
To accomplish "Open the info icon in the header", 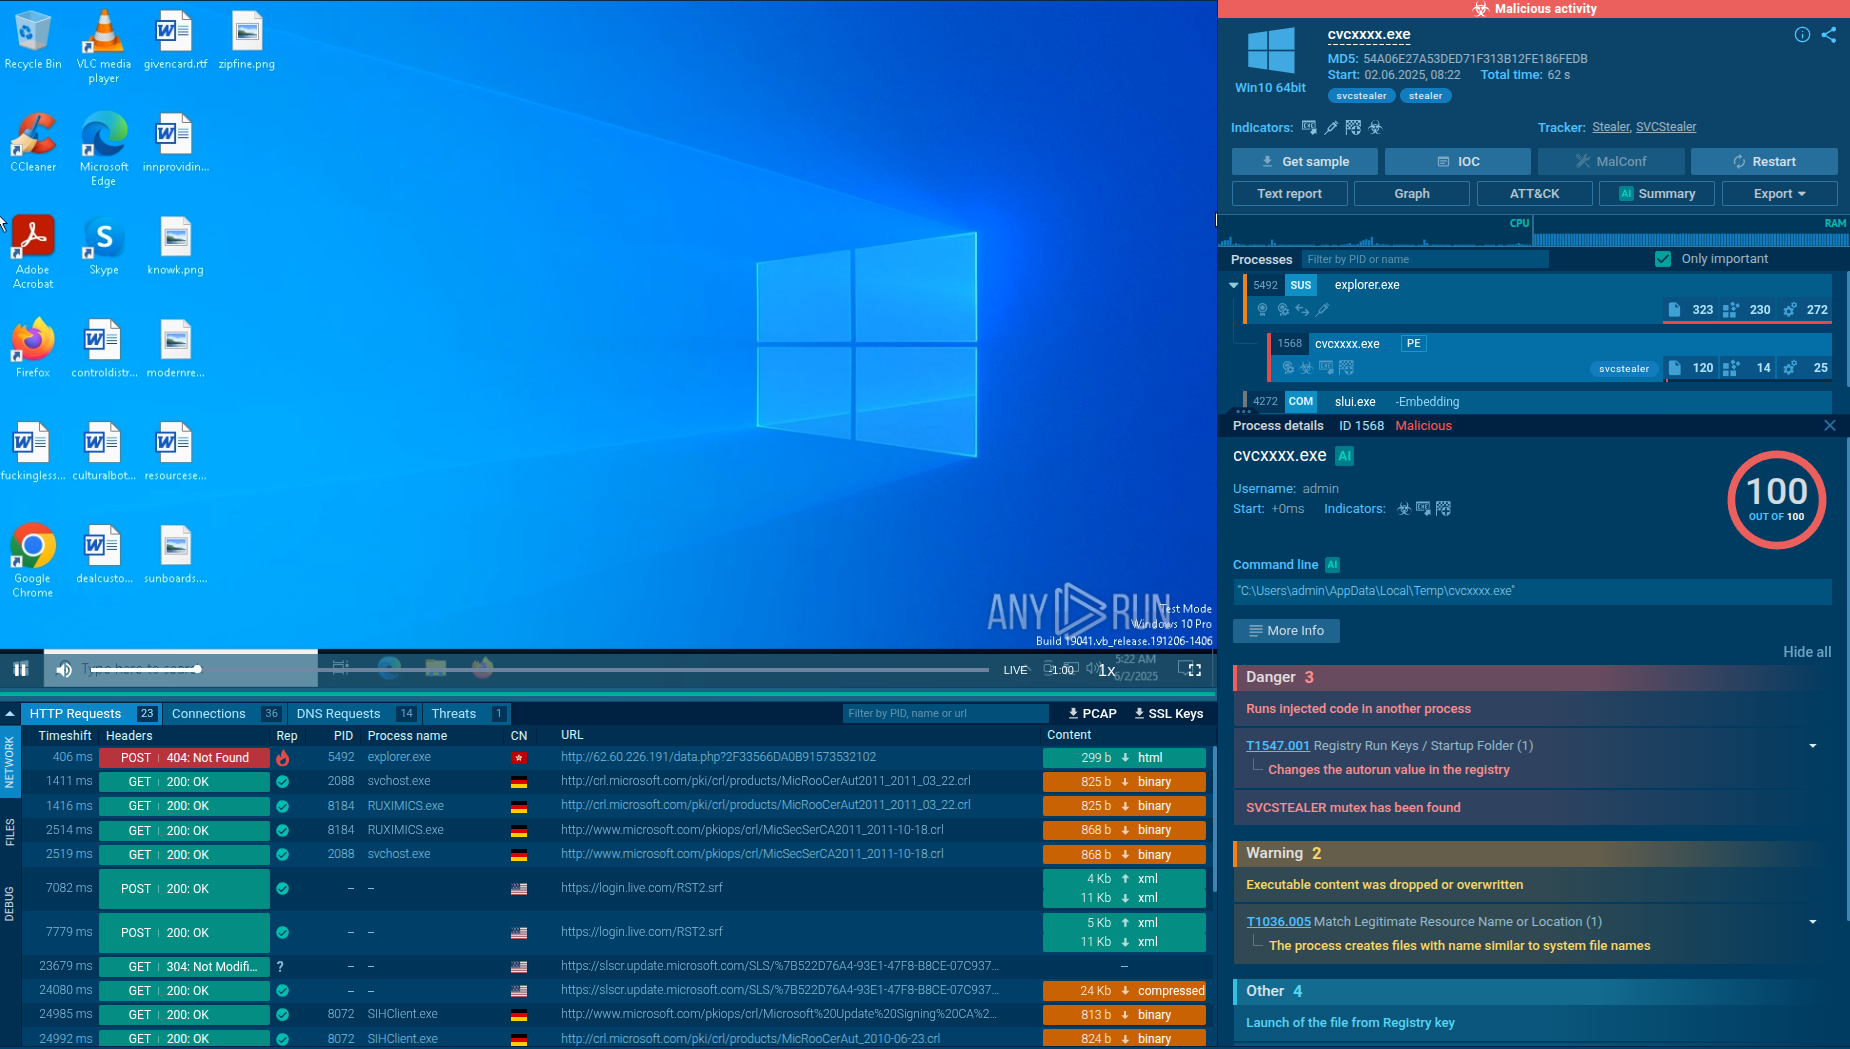I will pyautogui.click(x=1802, y=35).
